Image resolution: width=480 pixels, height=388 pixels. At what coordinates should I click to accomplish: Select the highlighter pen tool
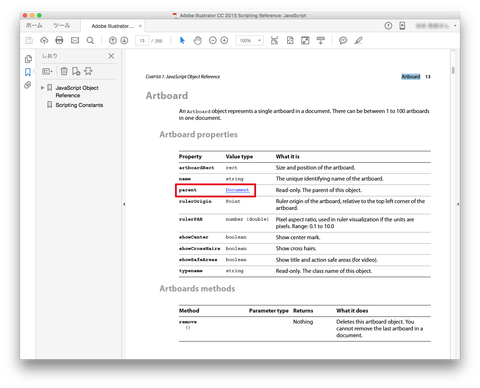coord(359,40)
